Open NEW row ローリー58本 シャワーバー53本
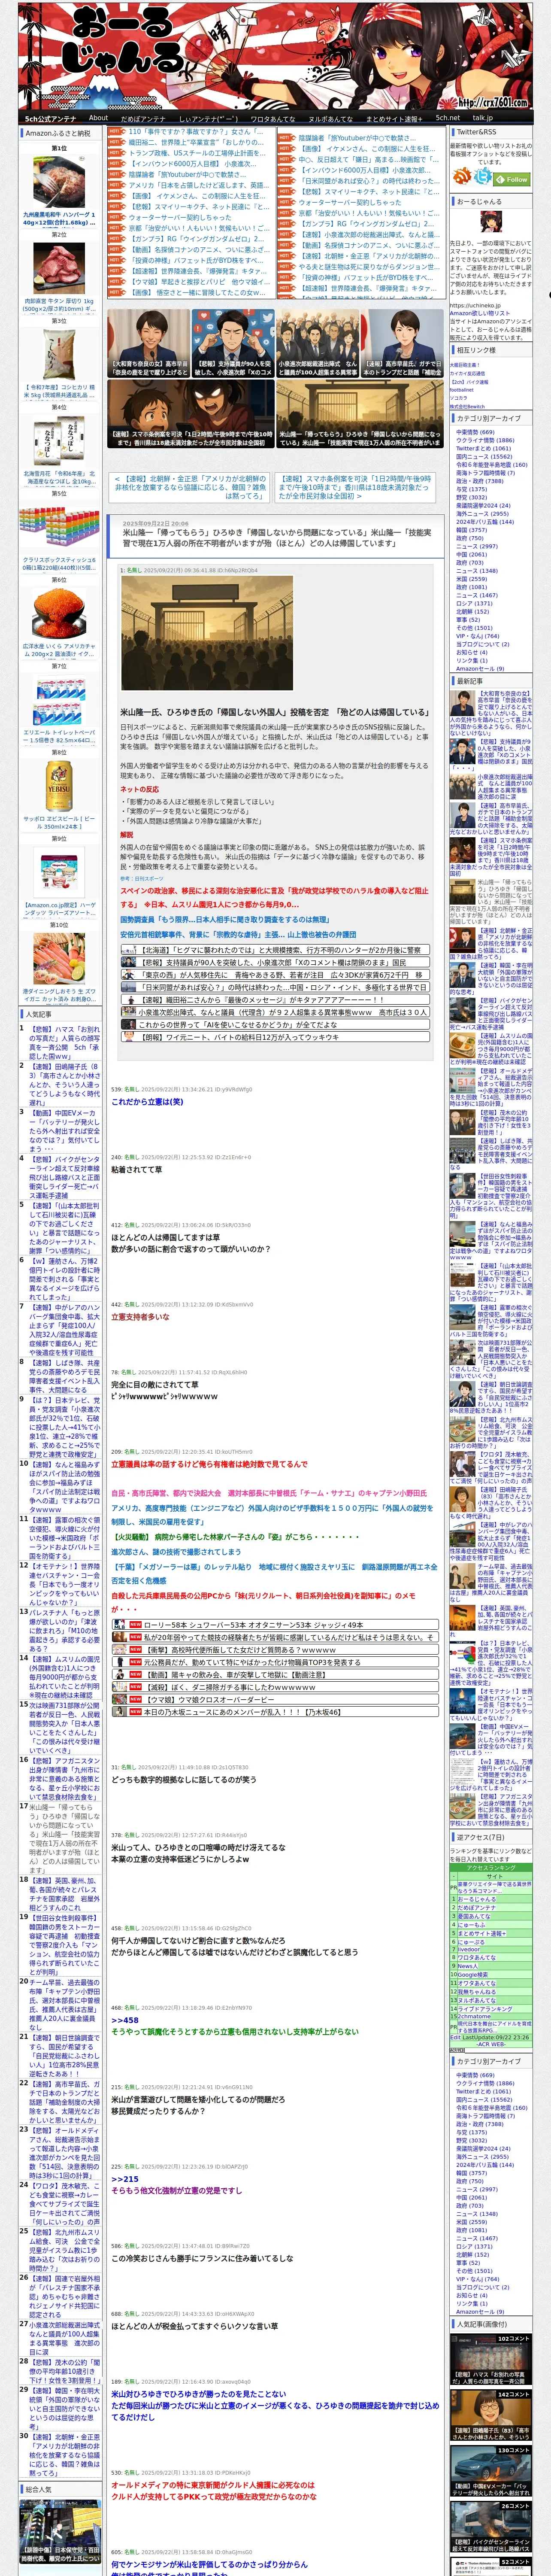Screen dimensions: 551x2576 point(275,1625)
